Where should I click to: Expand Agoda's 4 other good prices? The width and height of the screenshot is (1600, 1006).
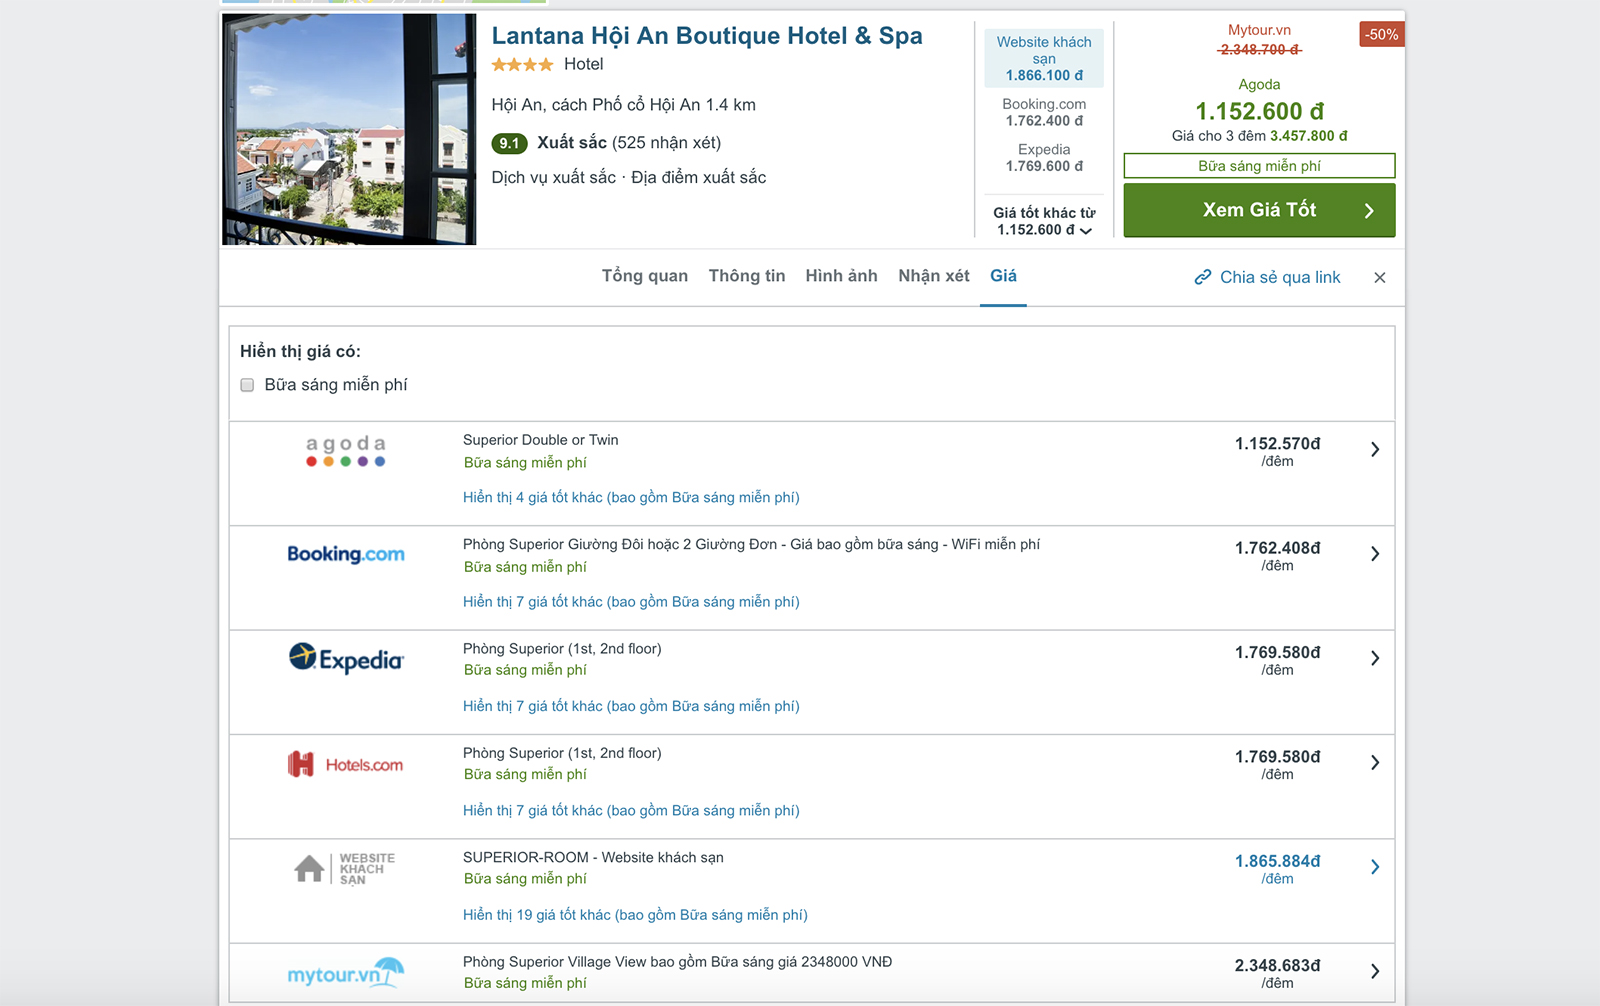tap(631, 497)
